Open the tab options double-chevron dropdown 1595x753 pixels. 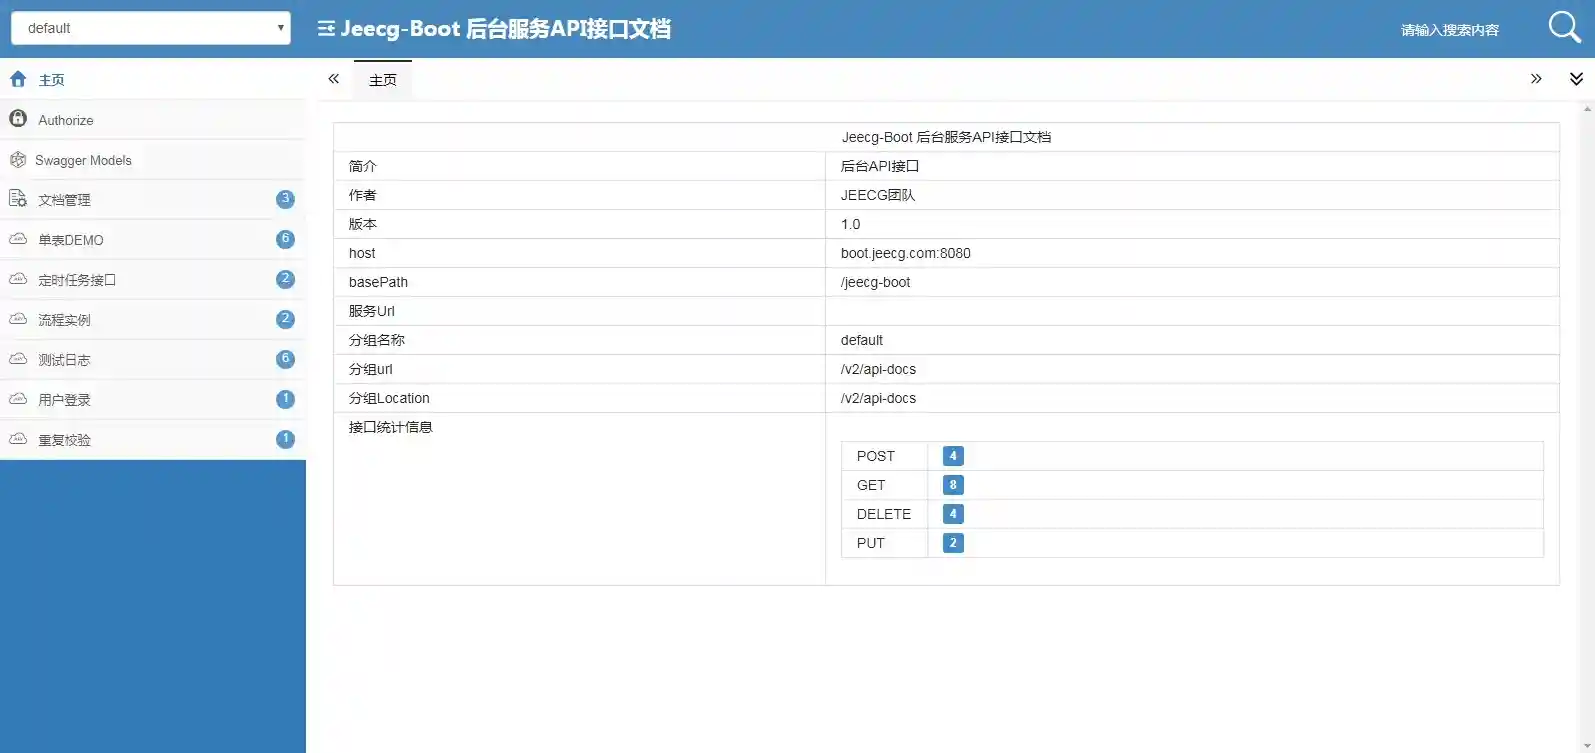(x=1576, y=79)
